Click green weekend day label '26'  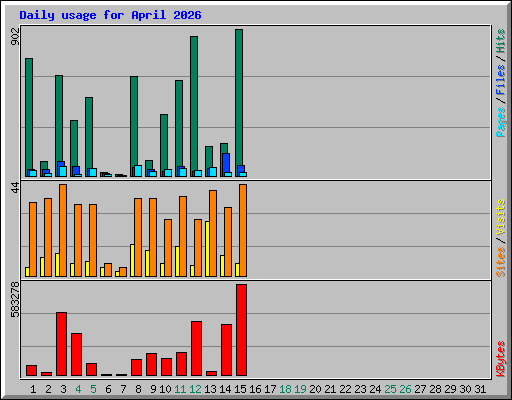(405, 389)
